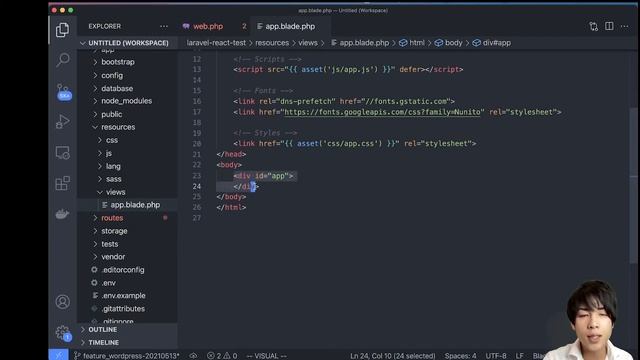This screenshot has width=640, height=360.
Task: Open the Accounts menu icon
Action: [x=62, y=302]
